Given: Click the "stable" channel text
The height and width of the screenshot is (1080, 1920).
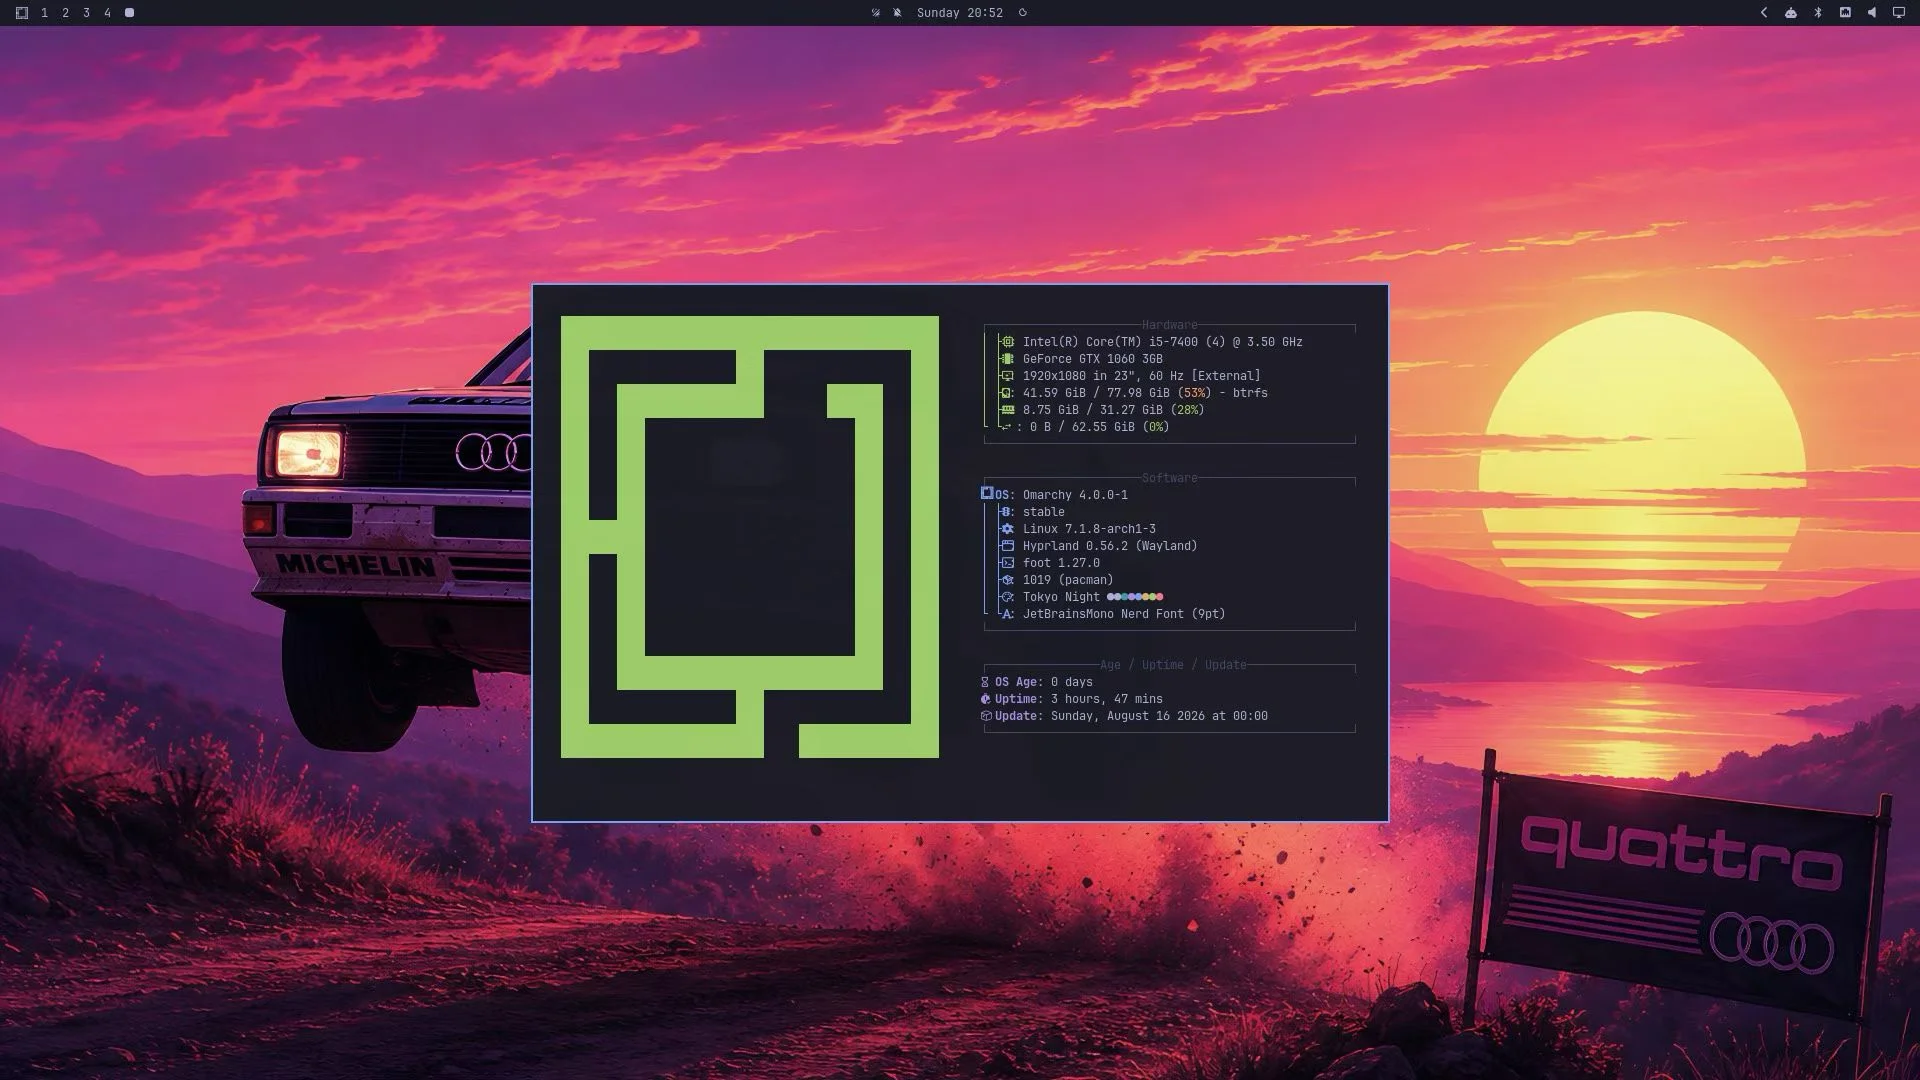Looking at the screenshot, I should 1043,512.
